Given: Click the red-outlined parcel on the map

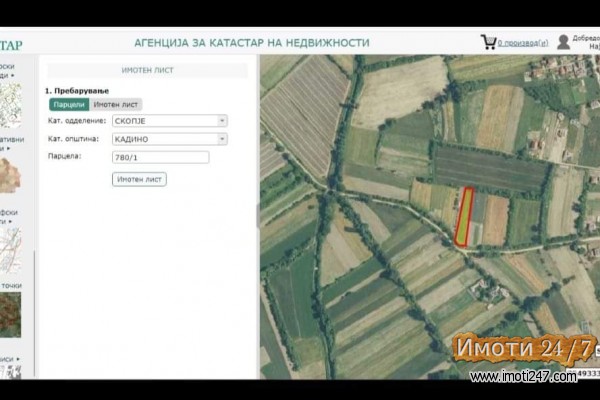Looking at the screenshot, I should [463, 216].
